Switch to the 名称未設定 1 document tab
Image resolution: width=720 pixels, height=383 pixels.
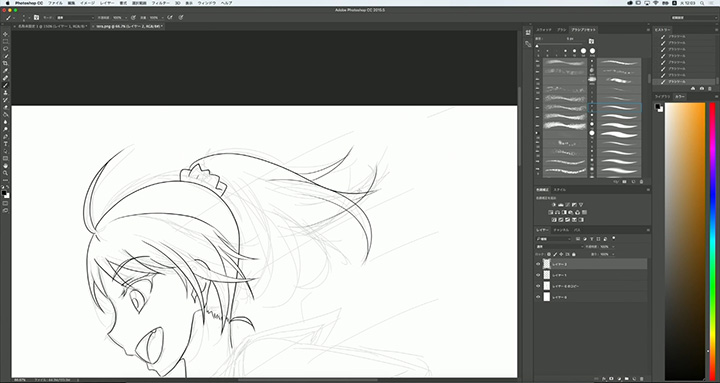click(51, 27)
